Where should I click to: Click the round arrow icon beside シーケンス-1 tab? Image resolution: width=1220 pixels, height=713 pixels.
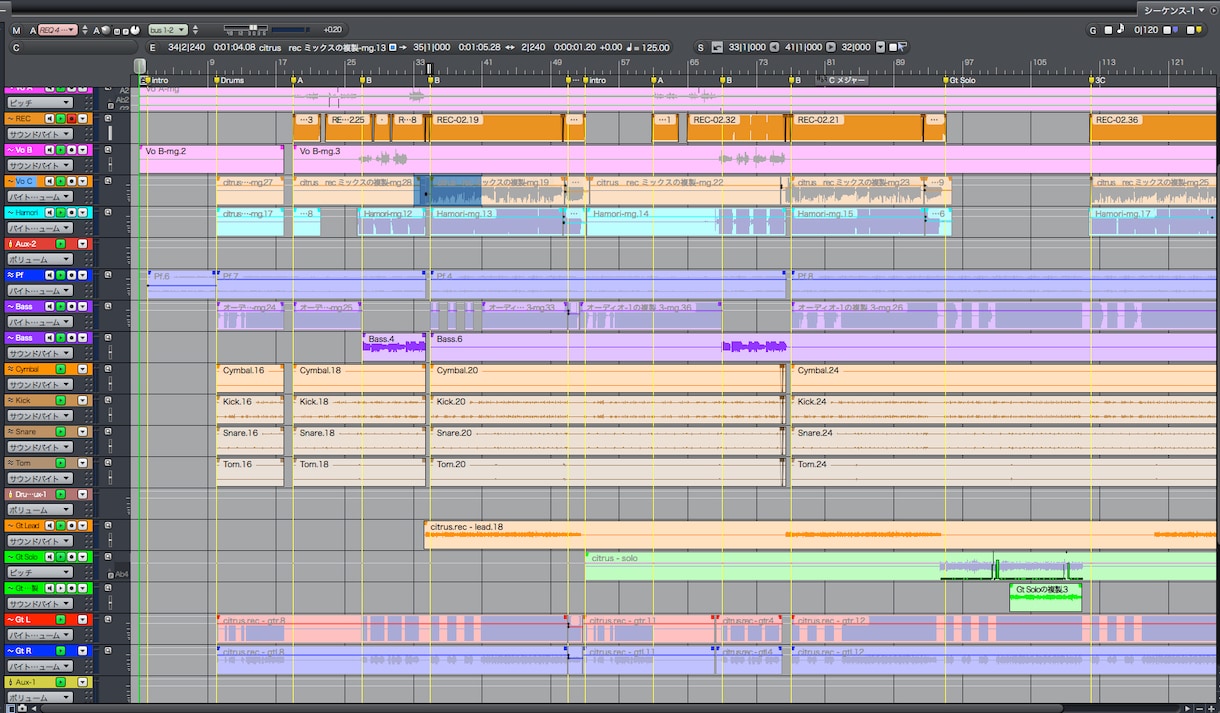1213,10
